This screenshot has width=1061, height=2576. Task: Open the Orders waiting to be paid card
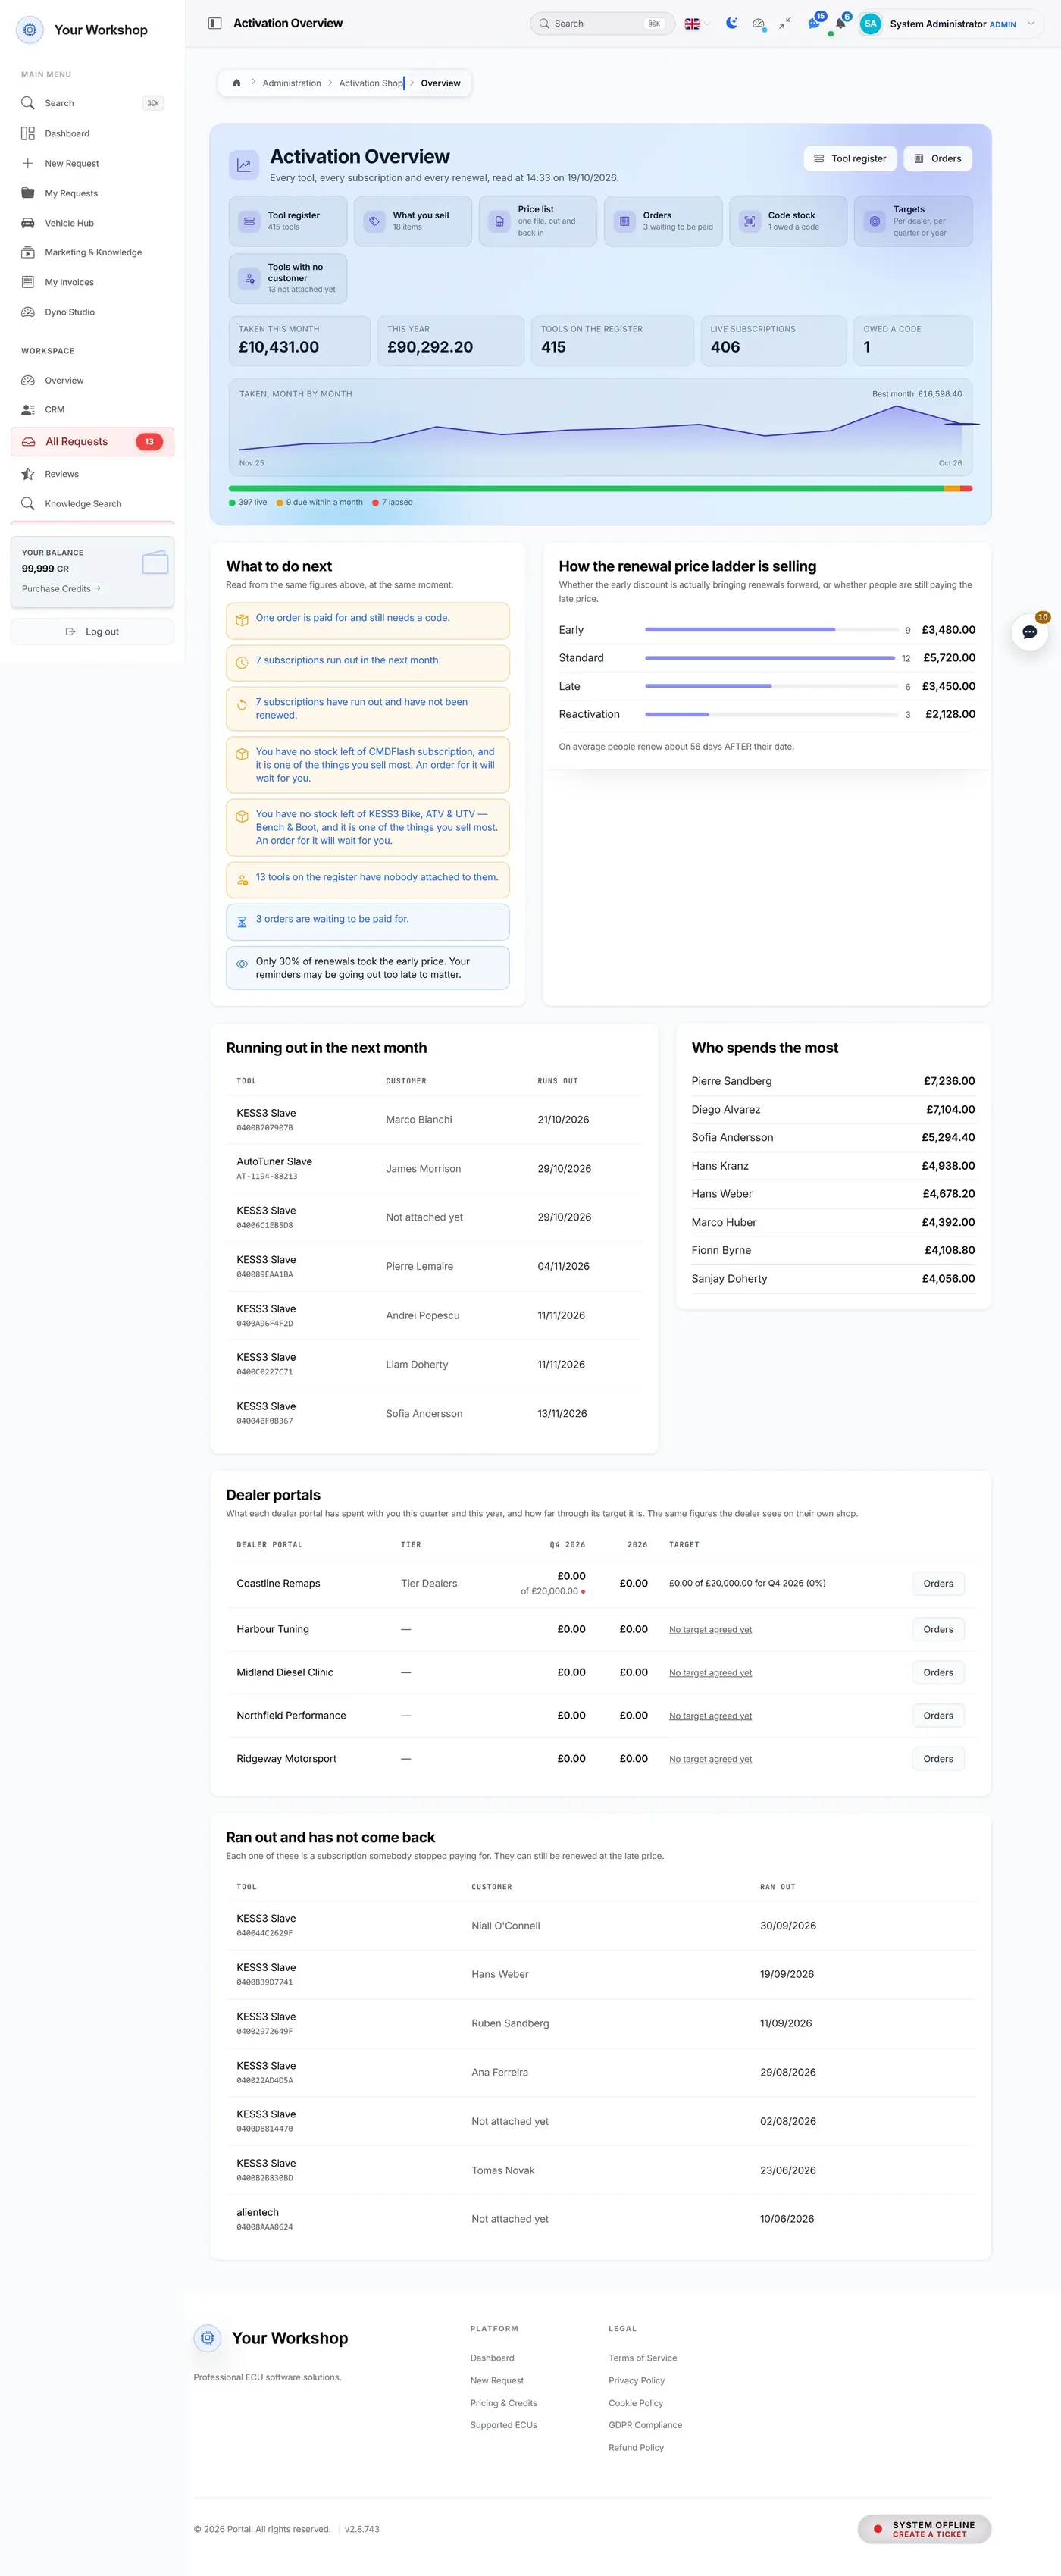tap(663, 221)
